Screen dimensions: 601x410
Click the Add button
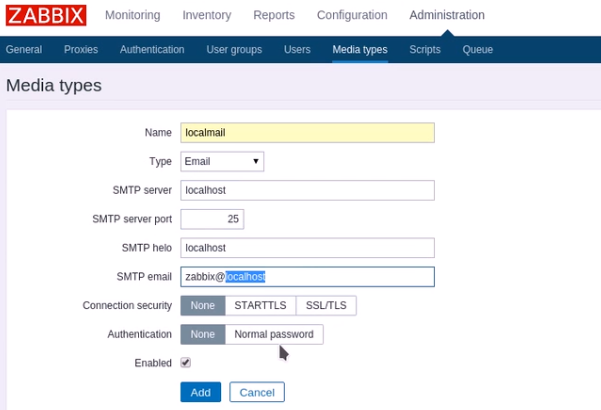(200, 392)
